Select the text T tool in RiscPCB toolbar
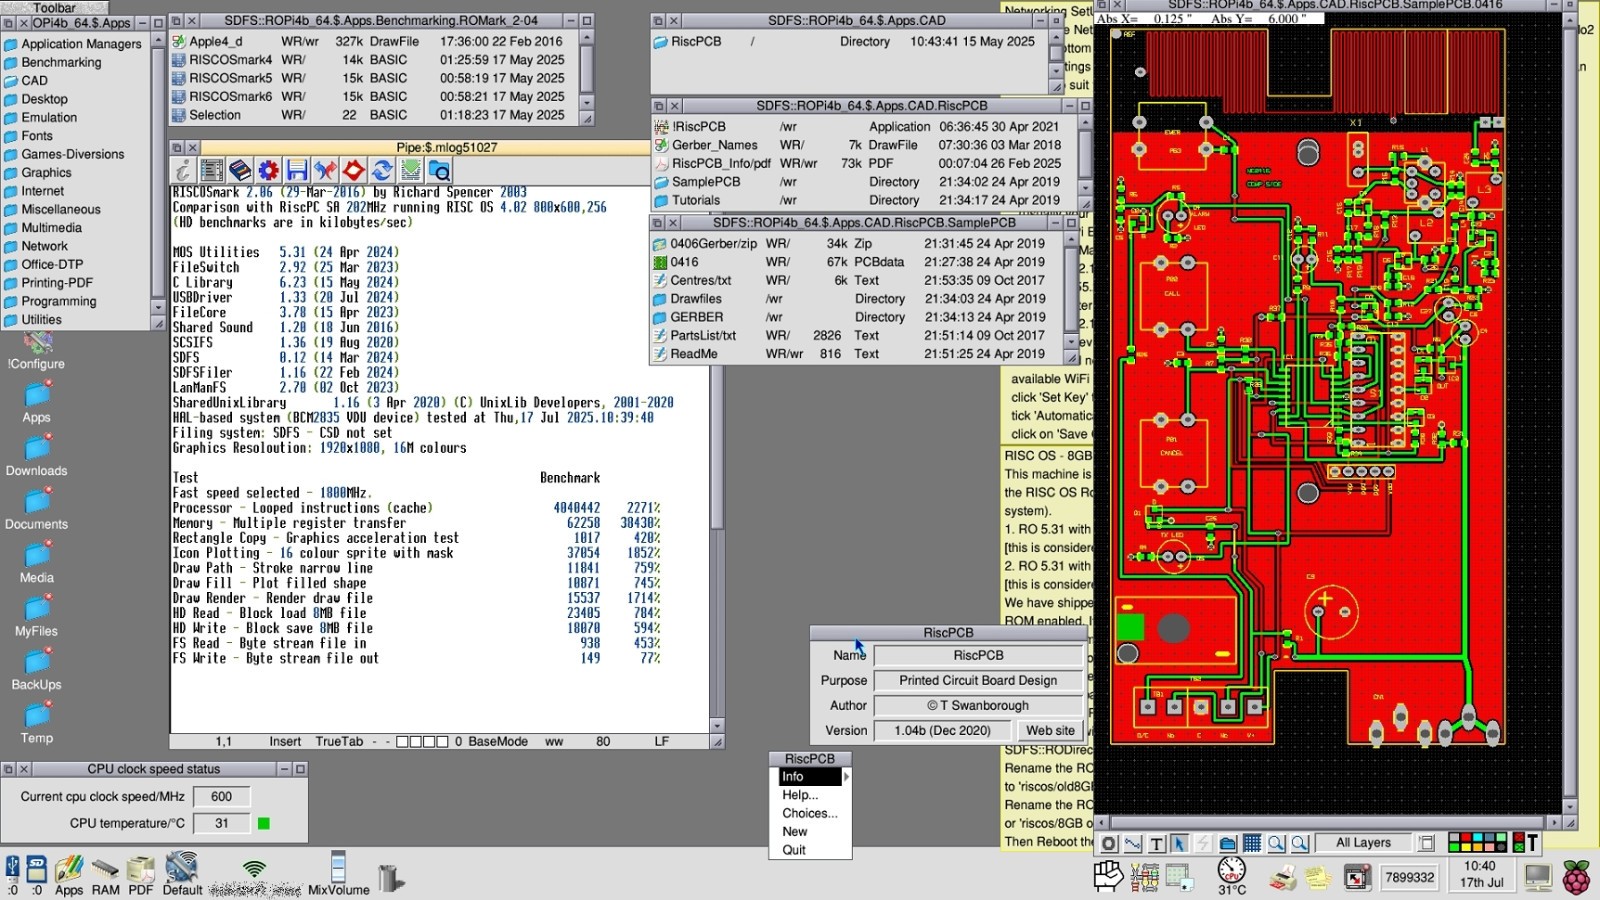The width and height of the screenshot is (1600, 900). click(x=1157, y=843)
